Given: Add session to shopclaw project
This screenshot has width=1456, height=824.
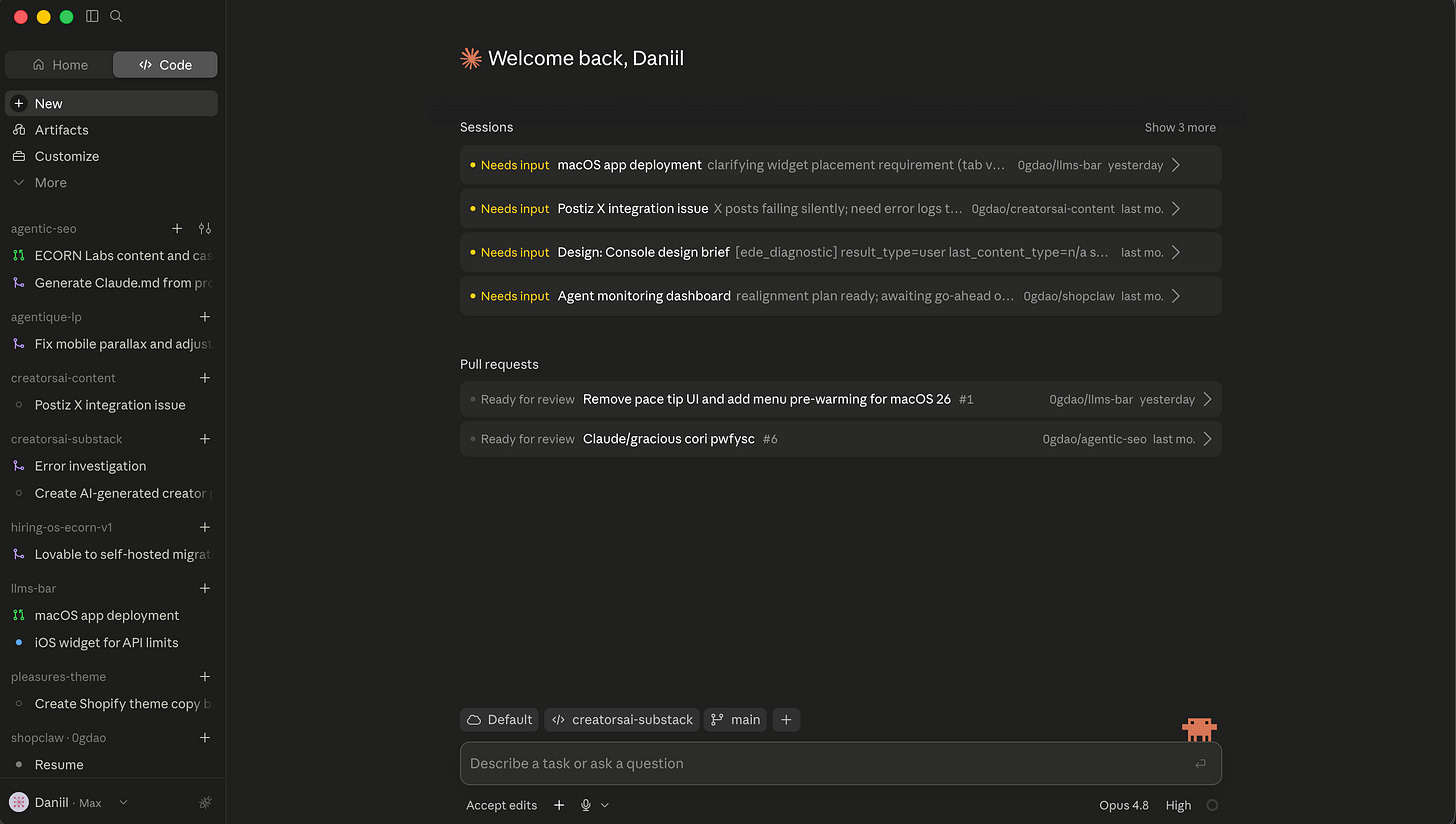Looking at the screenshot, I should tap(205, 738).
